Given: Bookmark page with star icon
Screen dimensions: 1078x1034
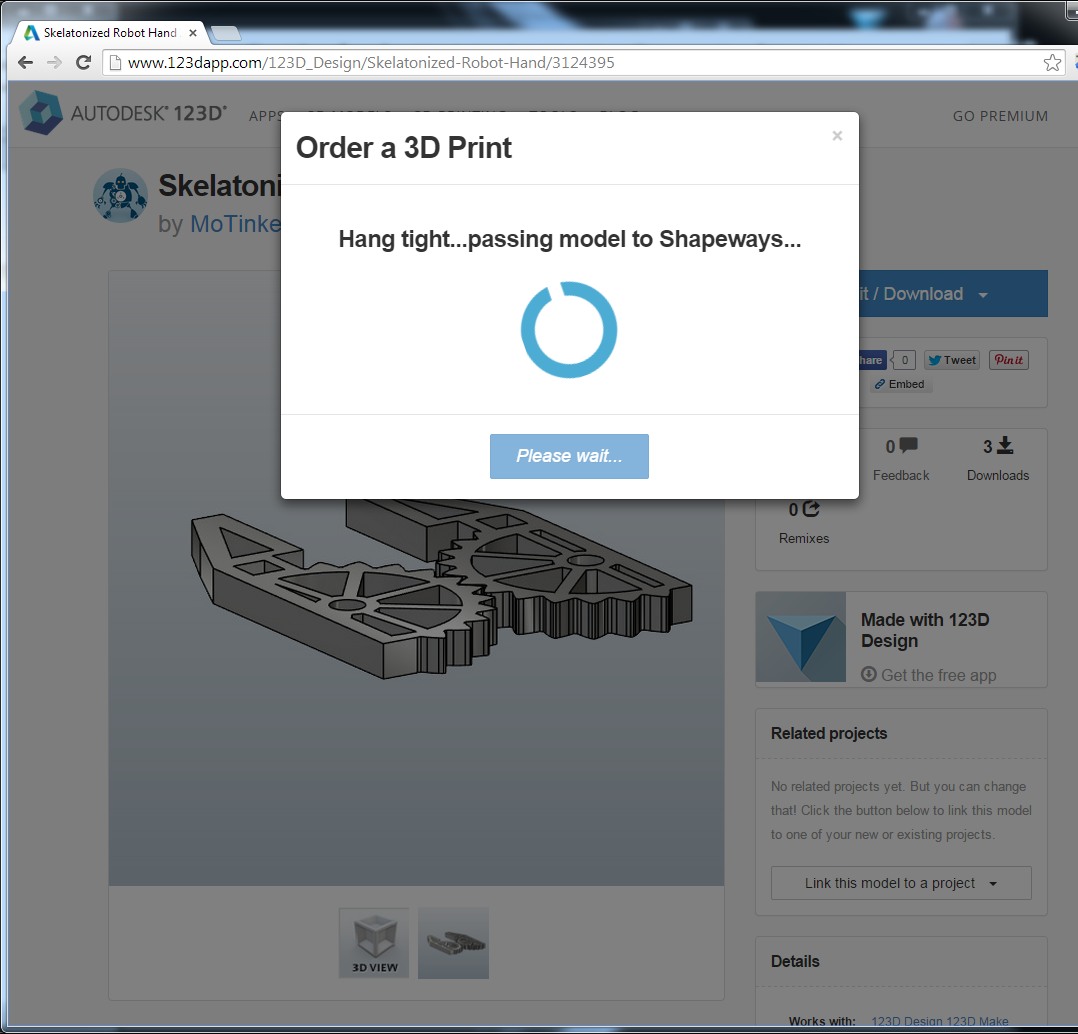Looking at the screenshot, I should coord(1052,63).
